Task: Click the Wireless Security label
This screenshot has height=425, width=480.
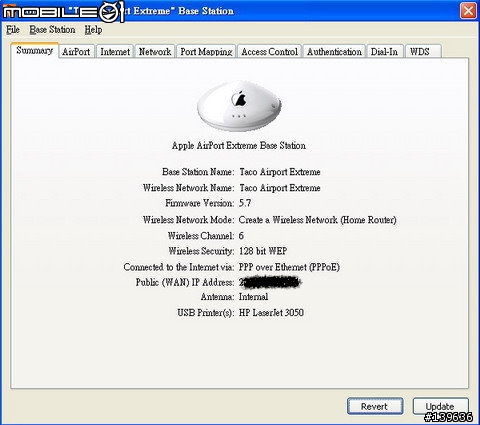Action: pyautogui.click(x=201, y=251)
